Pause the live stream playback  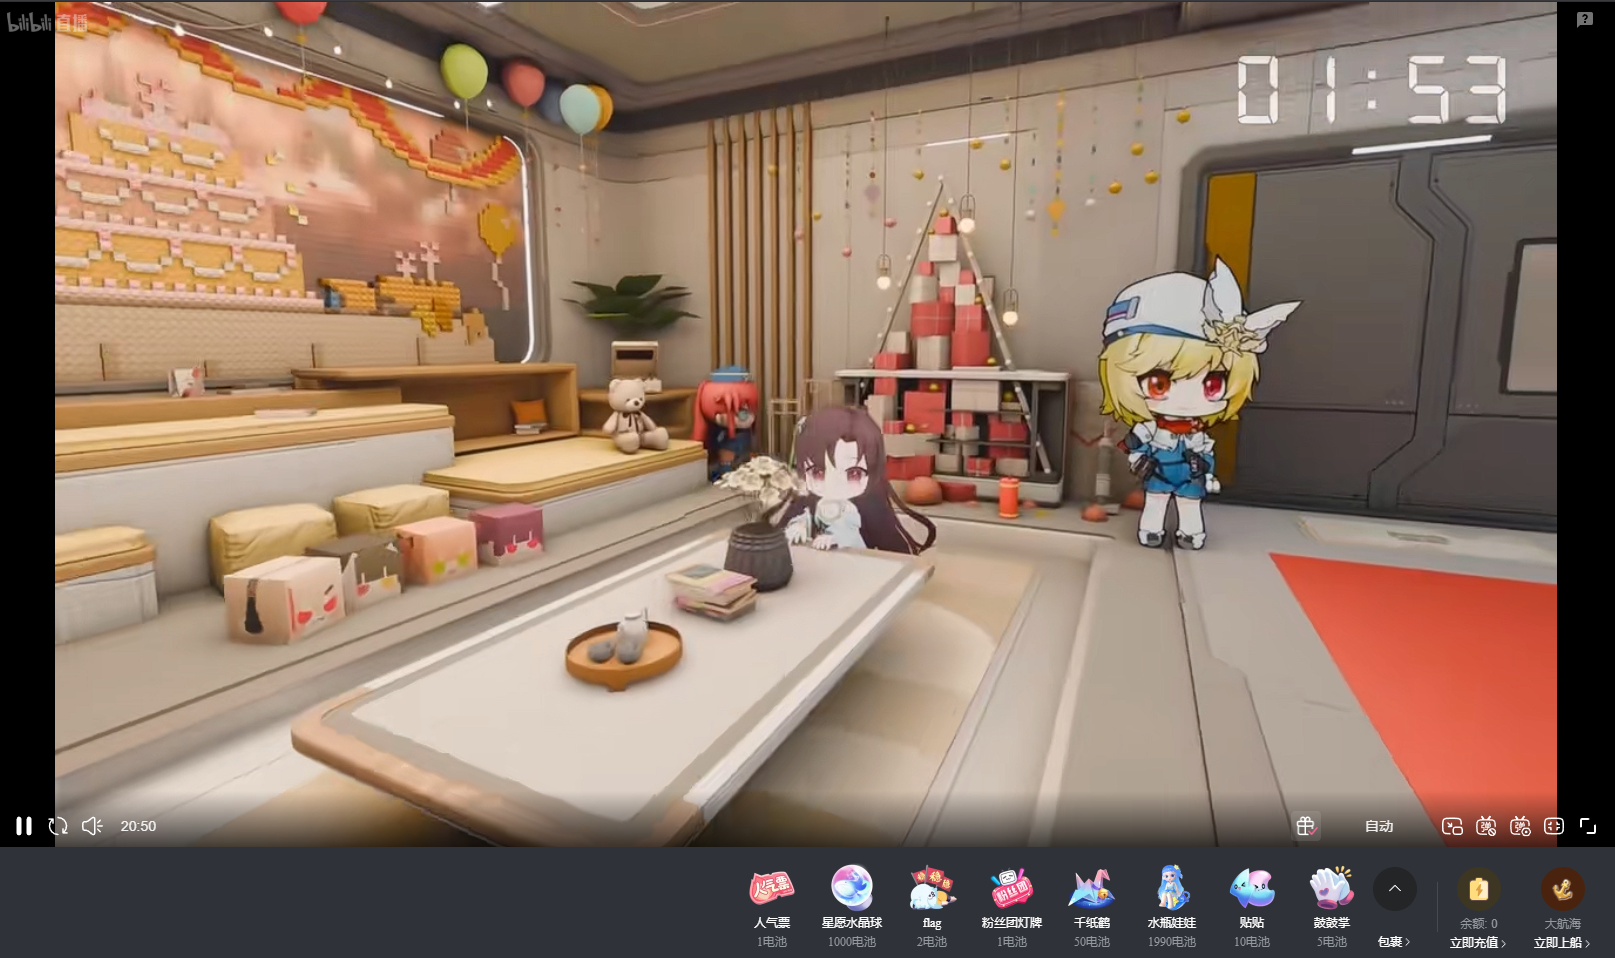tap(24, 826)
